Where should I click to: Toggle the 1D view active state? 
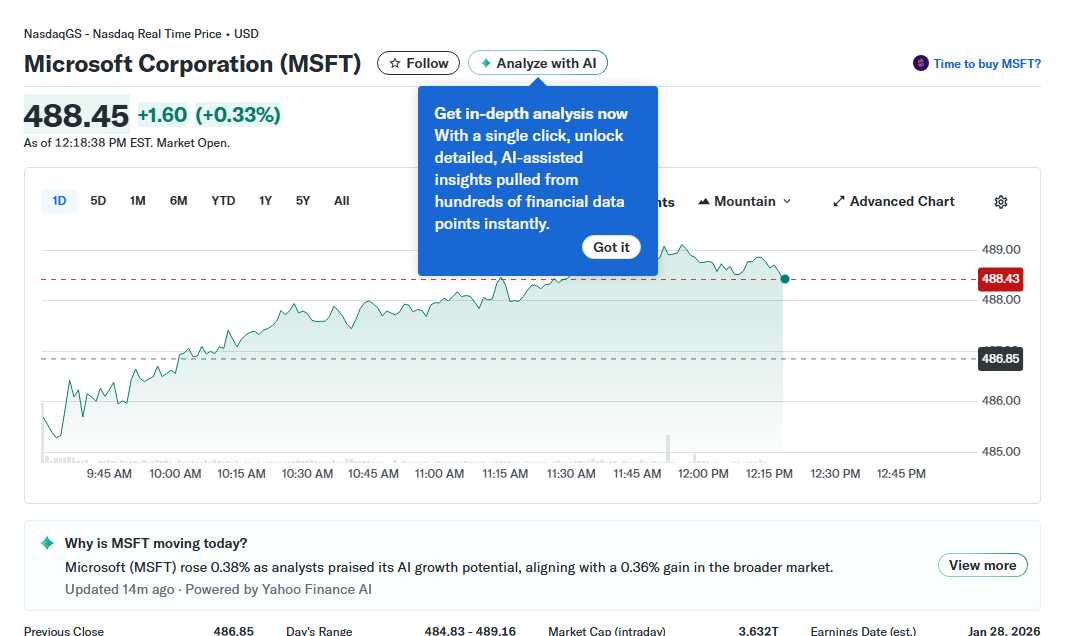coord(58,200)
